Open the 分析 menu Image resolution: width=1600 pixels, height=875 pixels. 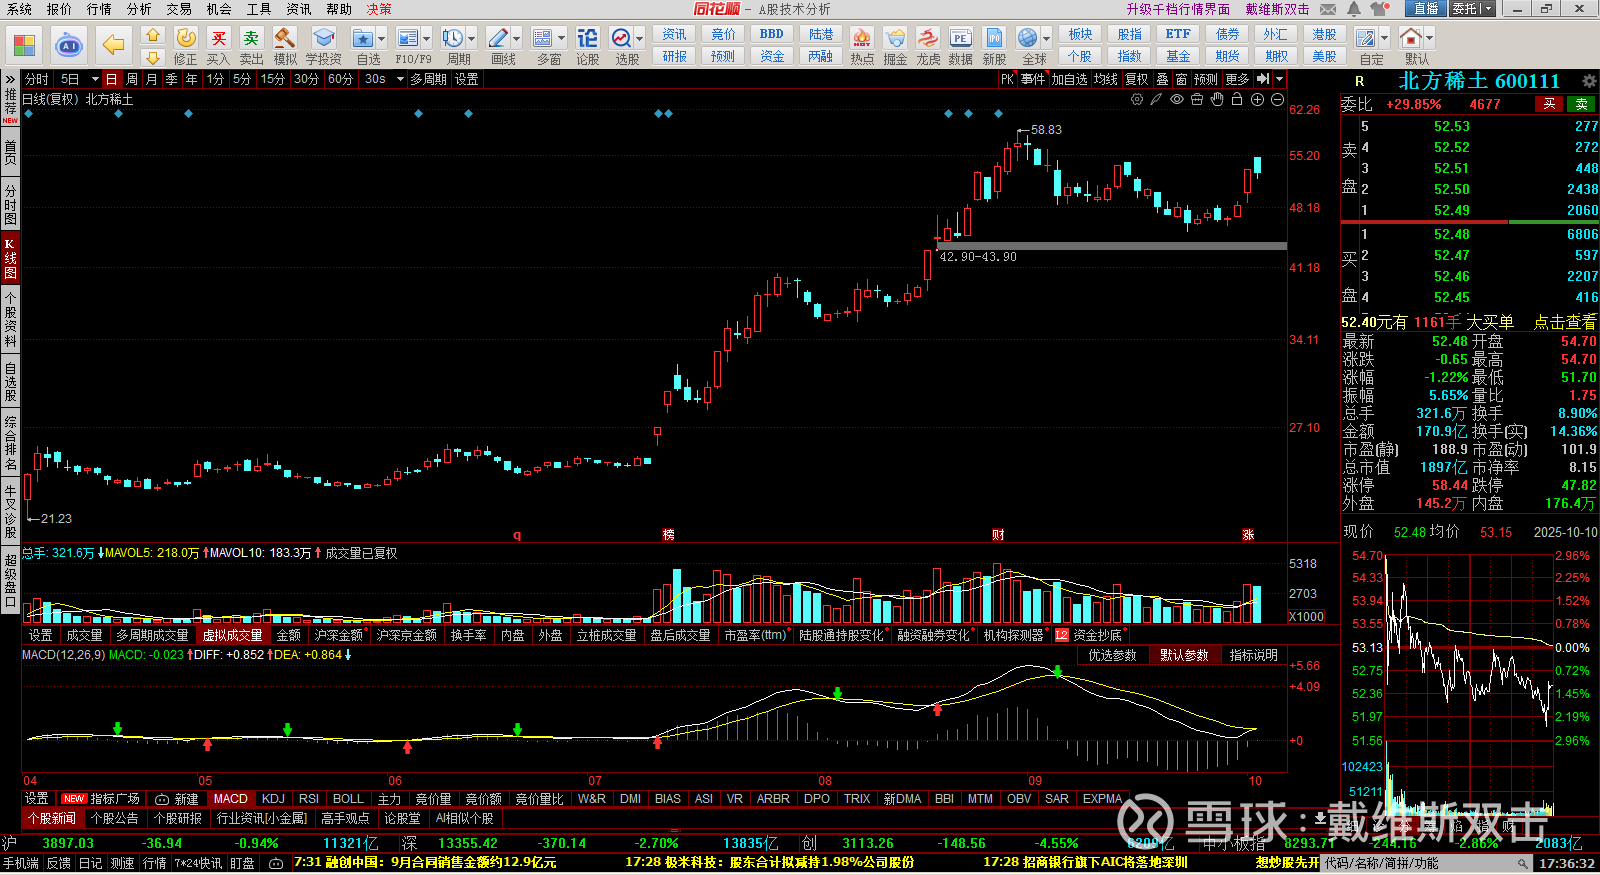pos(139,9)
